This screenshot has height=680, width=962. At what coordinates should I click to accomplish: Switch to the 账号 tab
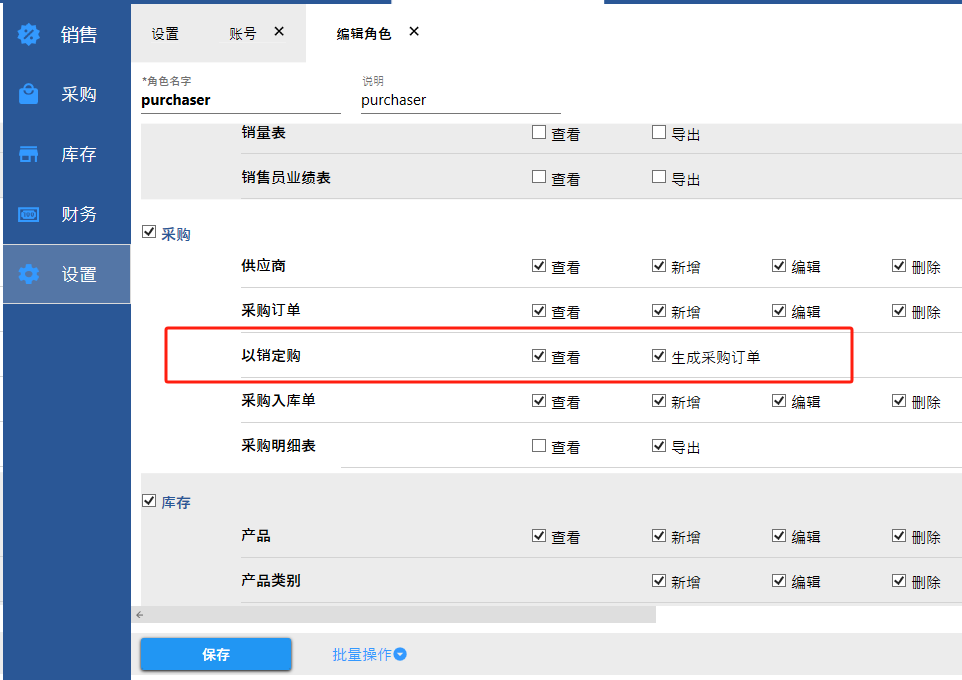[x=242, y=34]
